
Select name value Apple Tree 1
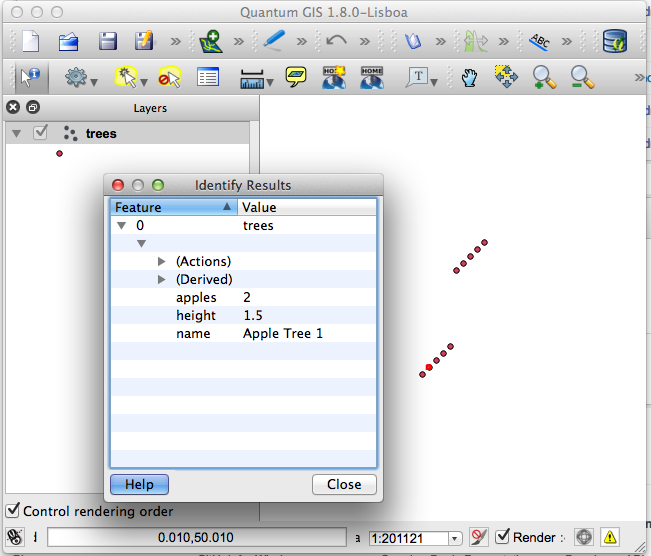point(283,333)
